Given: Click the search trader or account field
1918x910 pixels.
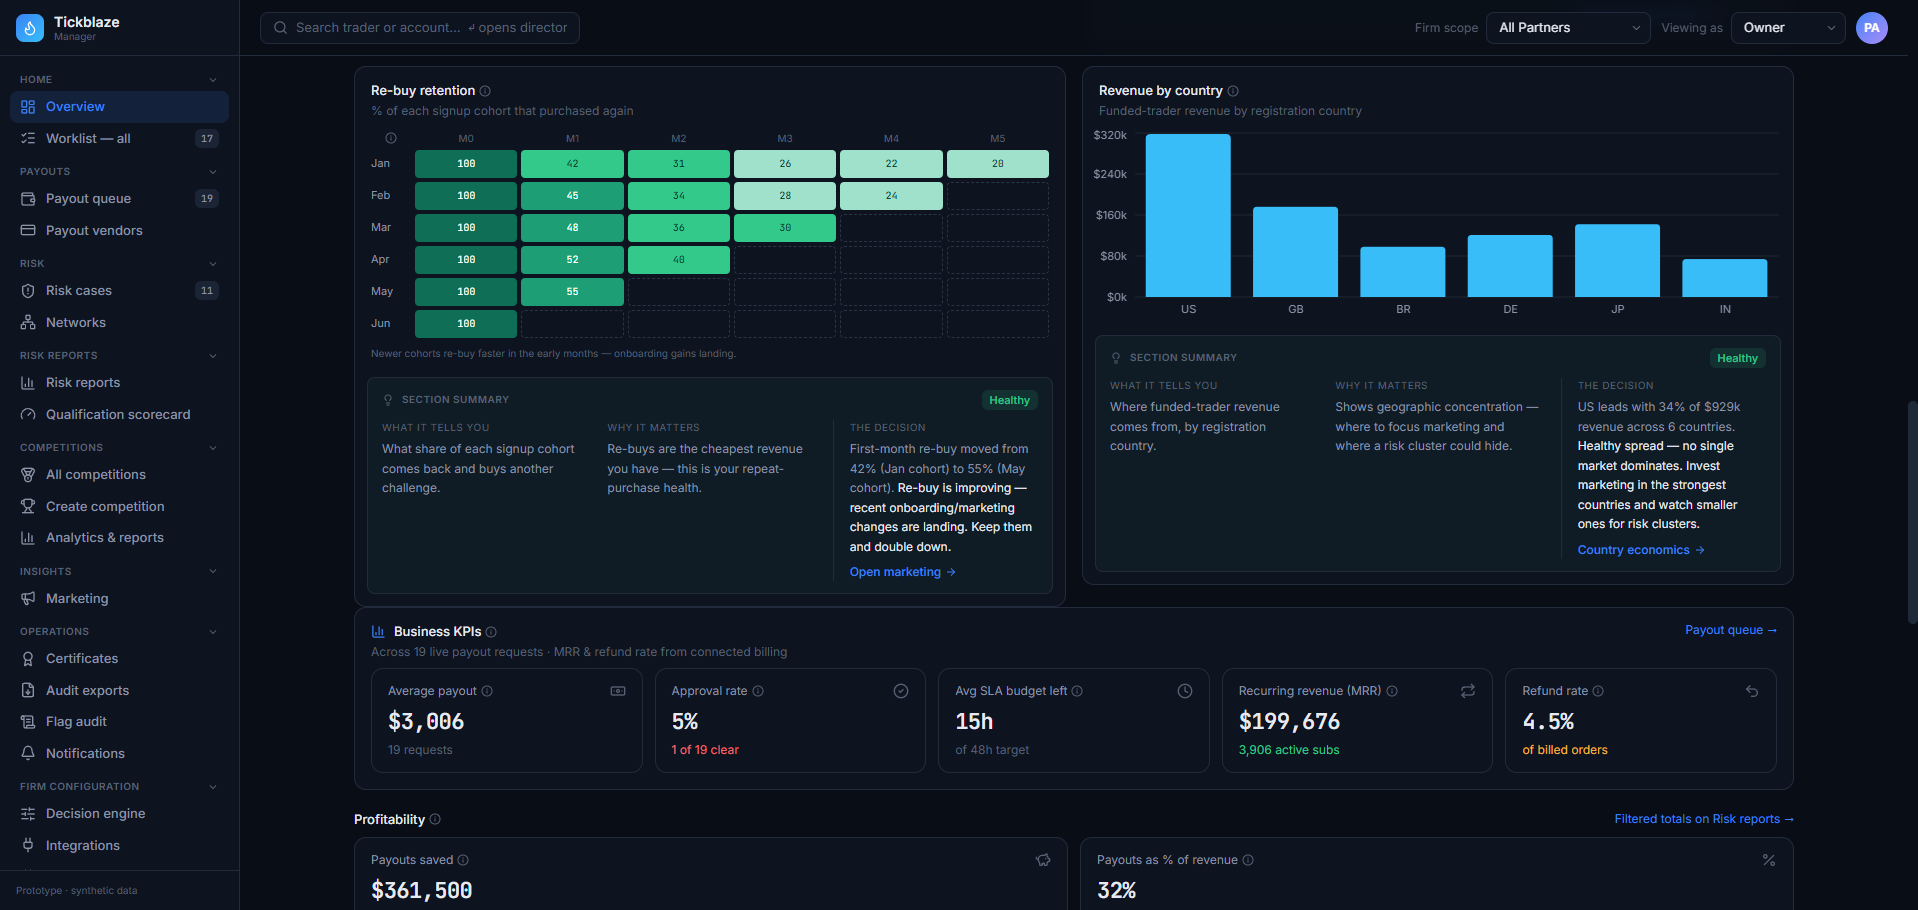Looking at the screenshot, I should coord(420,28).
